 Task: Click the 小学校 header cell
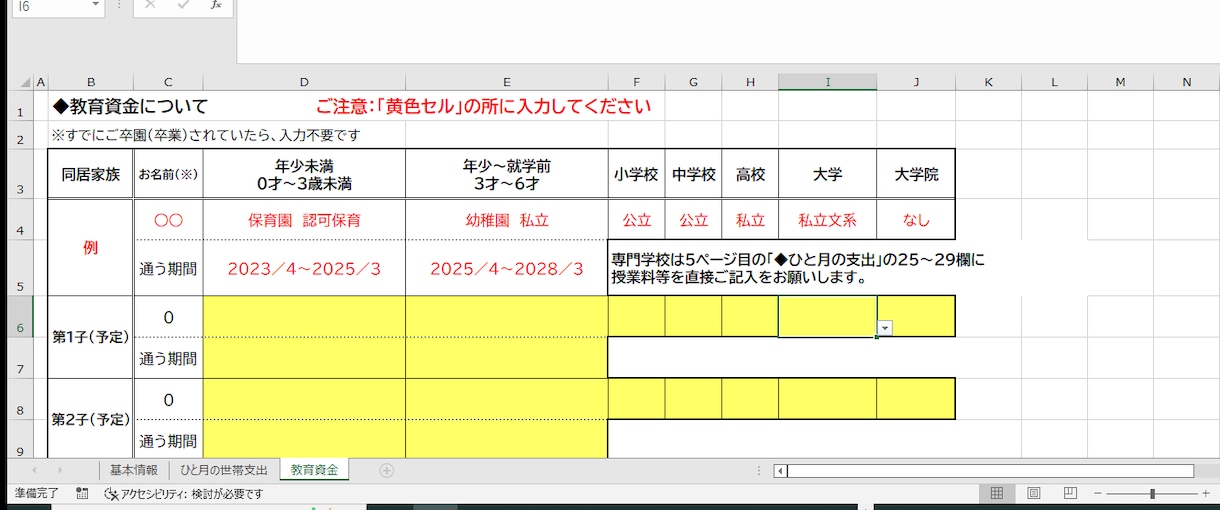(636, 174)
